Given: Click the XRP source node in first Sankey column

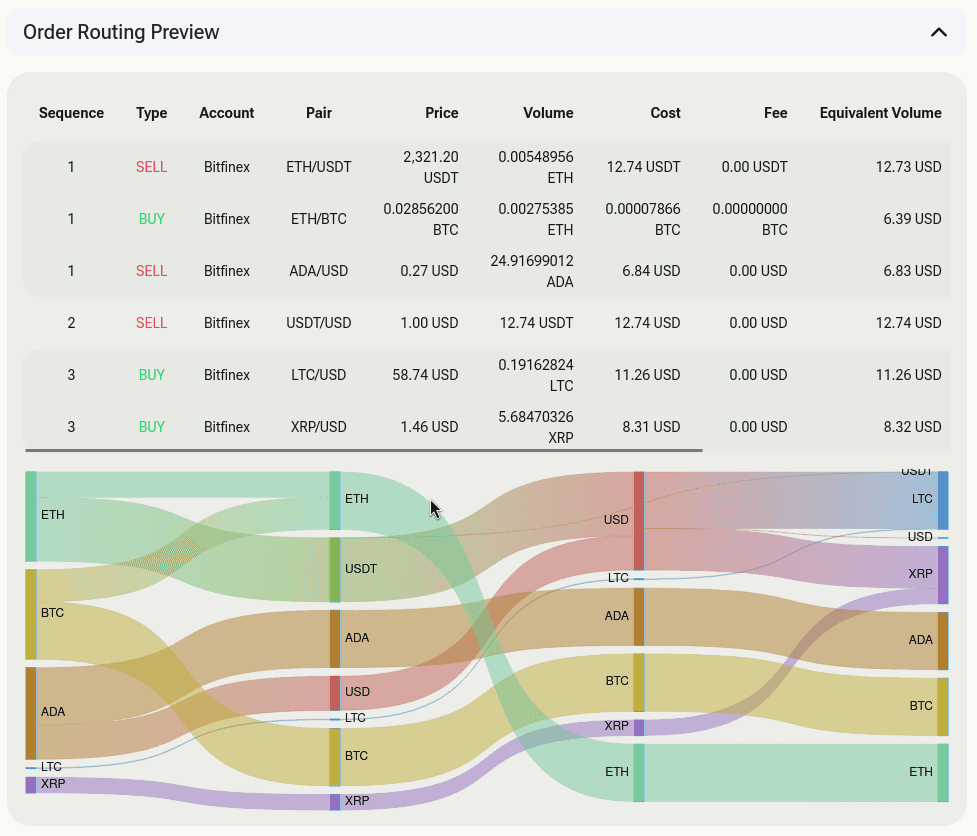Looking at the screenshot, I should pos(31,785).
